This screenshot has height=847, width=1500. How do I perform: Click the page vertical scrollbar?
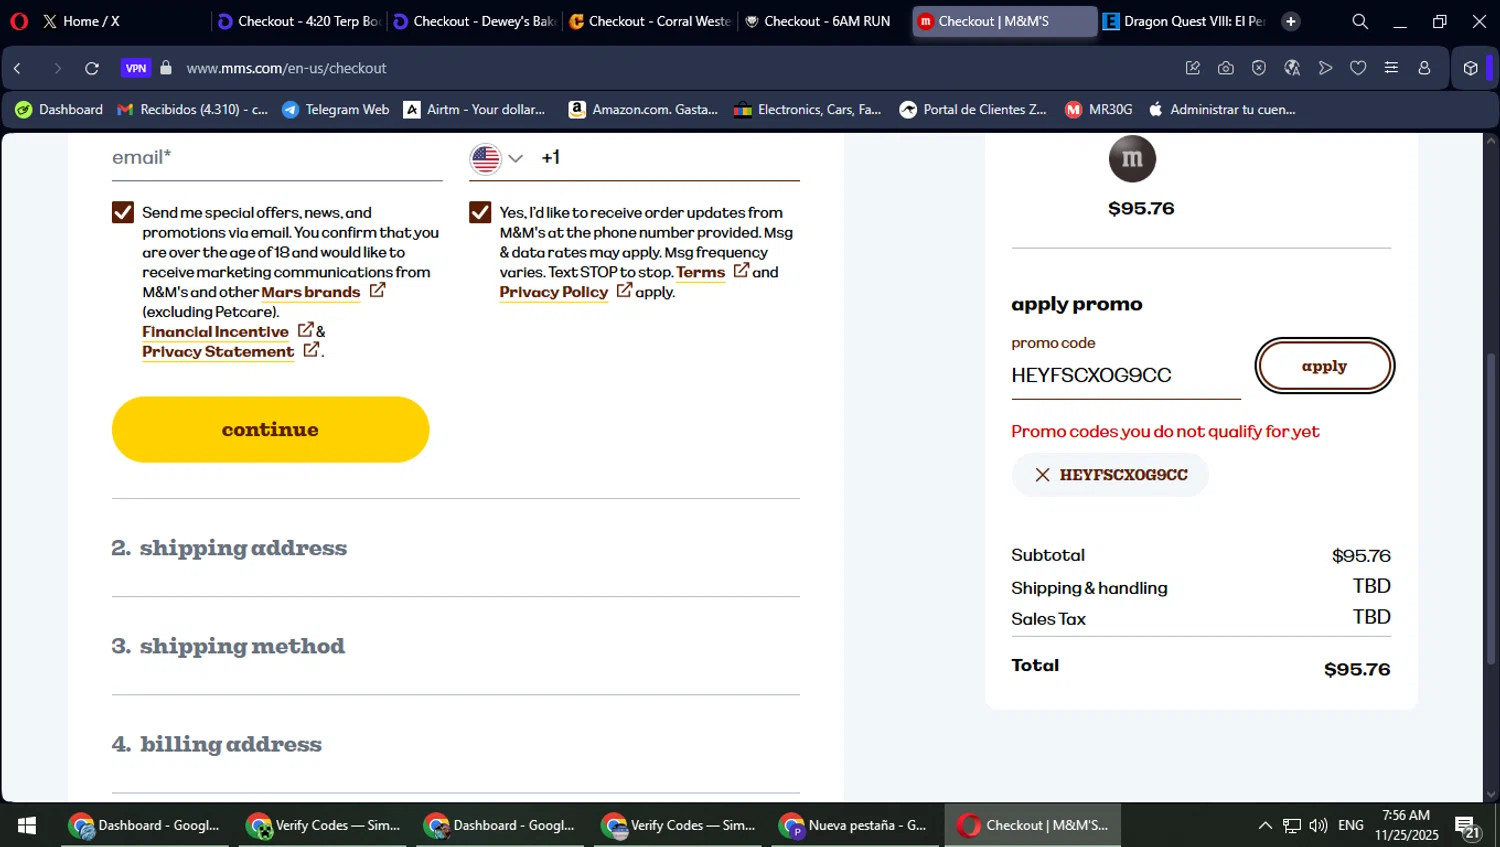[1490, 508]
